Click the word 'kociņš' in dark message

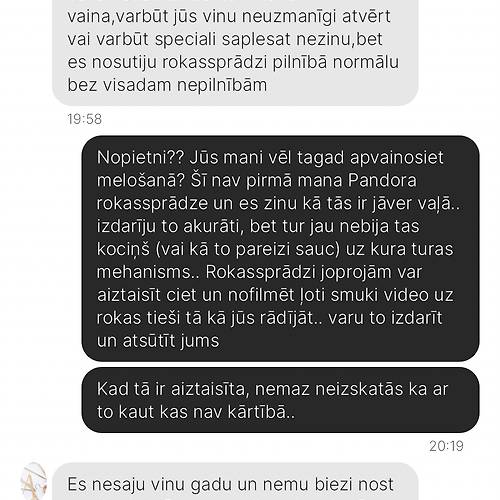tap(123, 249)
